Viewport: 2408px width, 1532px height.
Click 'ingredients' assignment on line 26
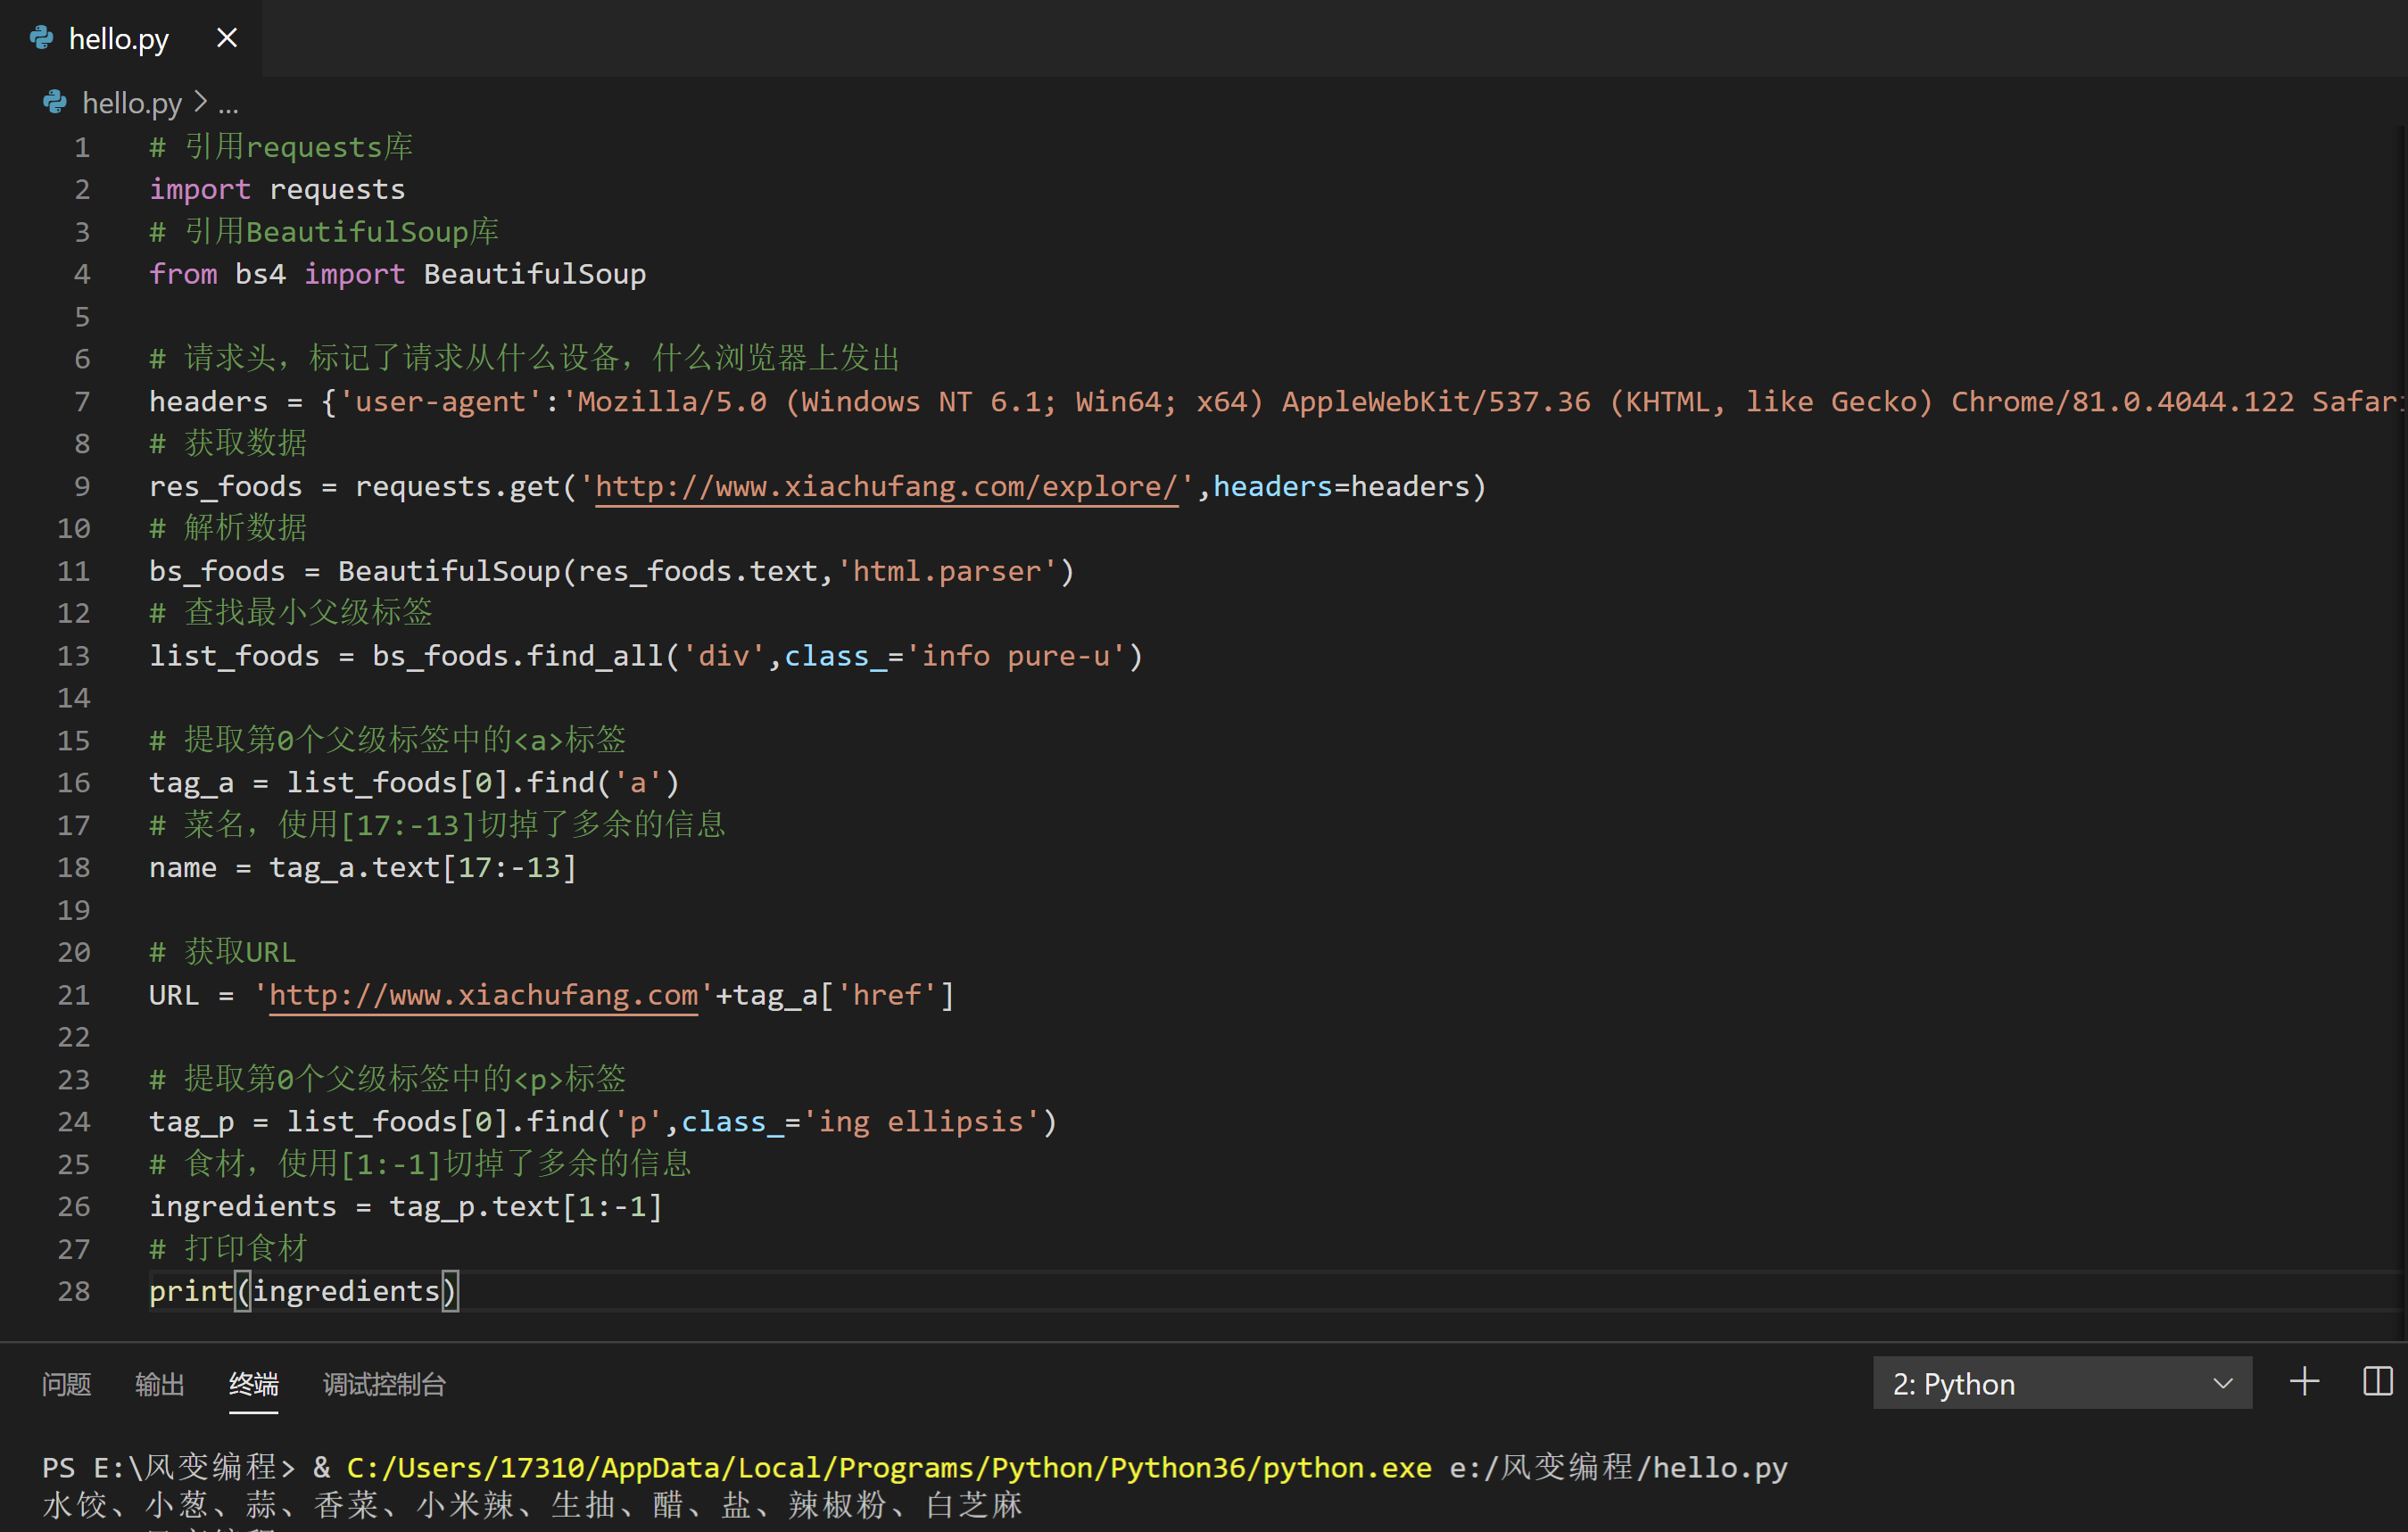click(243, 1207)
